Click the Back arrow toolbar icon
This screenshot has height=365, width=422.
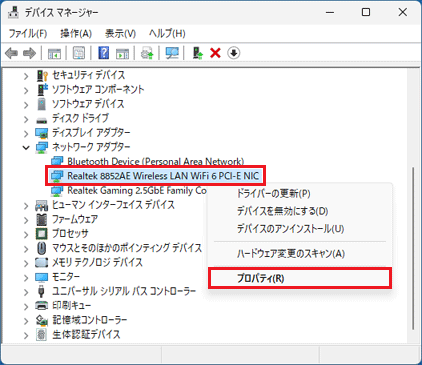pos(12,53)
